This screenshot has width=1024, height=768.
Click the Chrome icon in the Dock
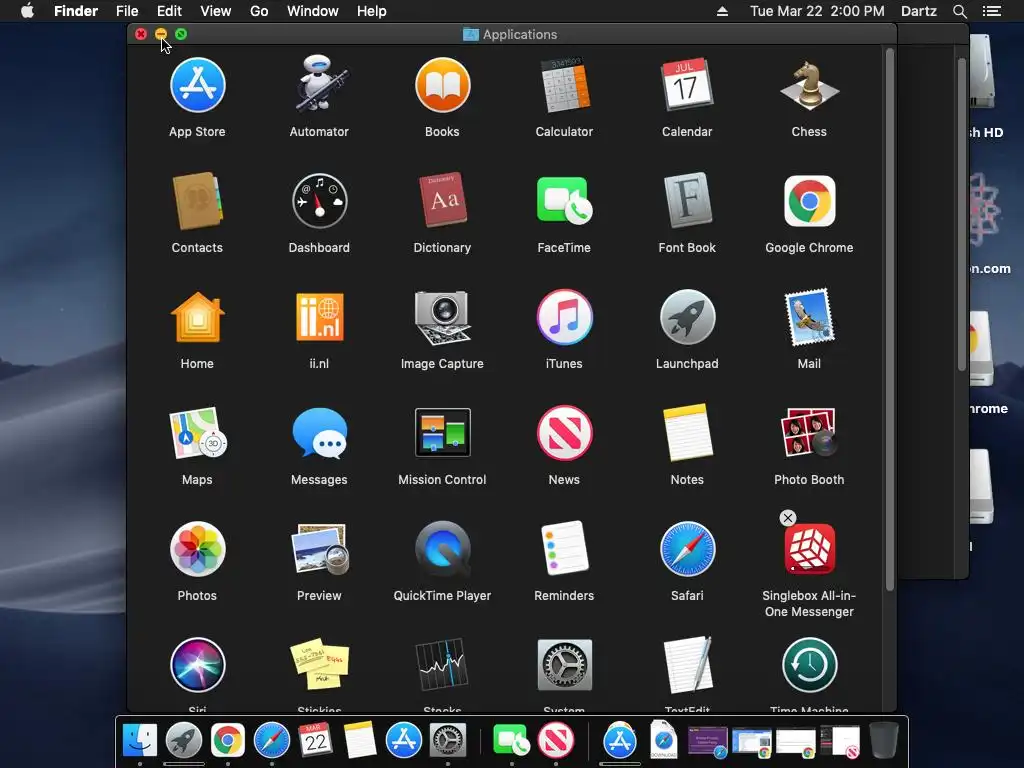tap(227, 741)
